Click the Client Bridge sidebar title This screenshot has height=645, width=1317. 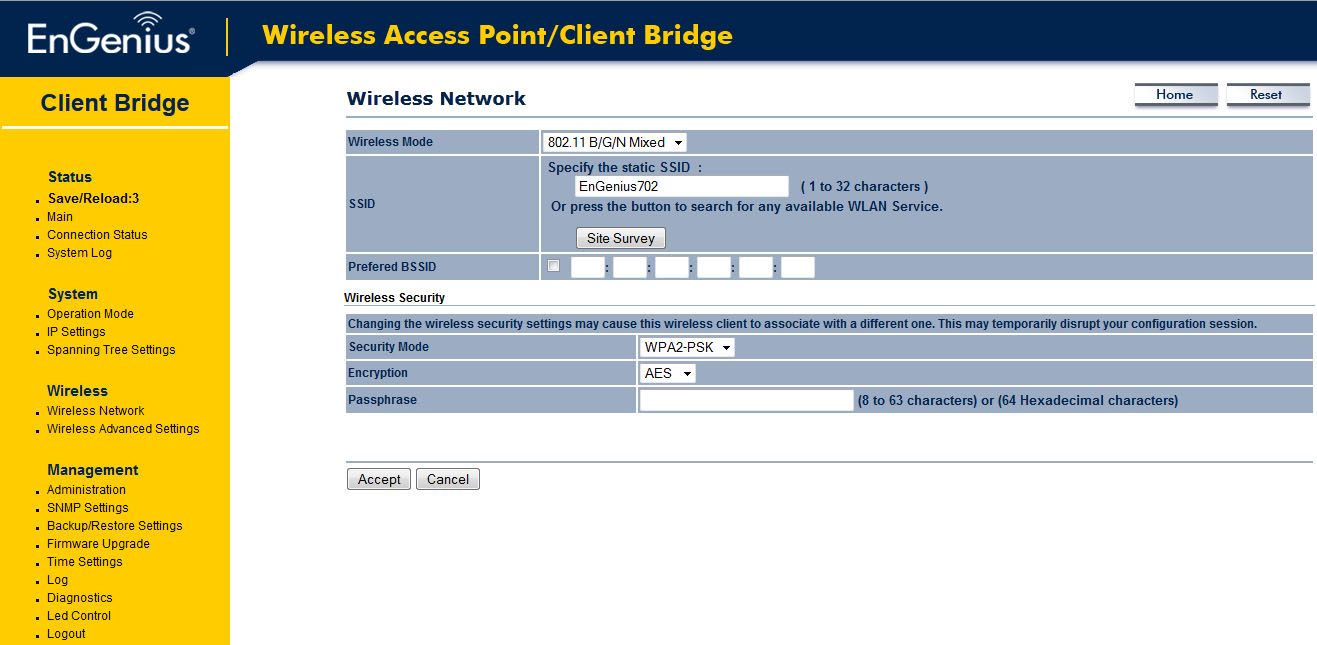pyautogui.click(x=115, y=103)
